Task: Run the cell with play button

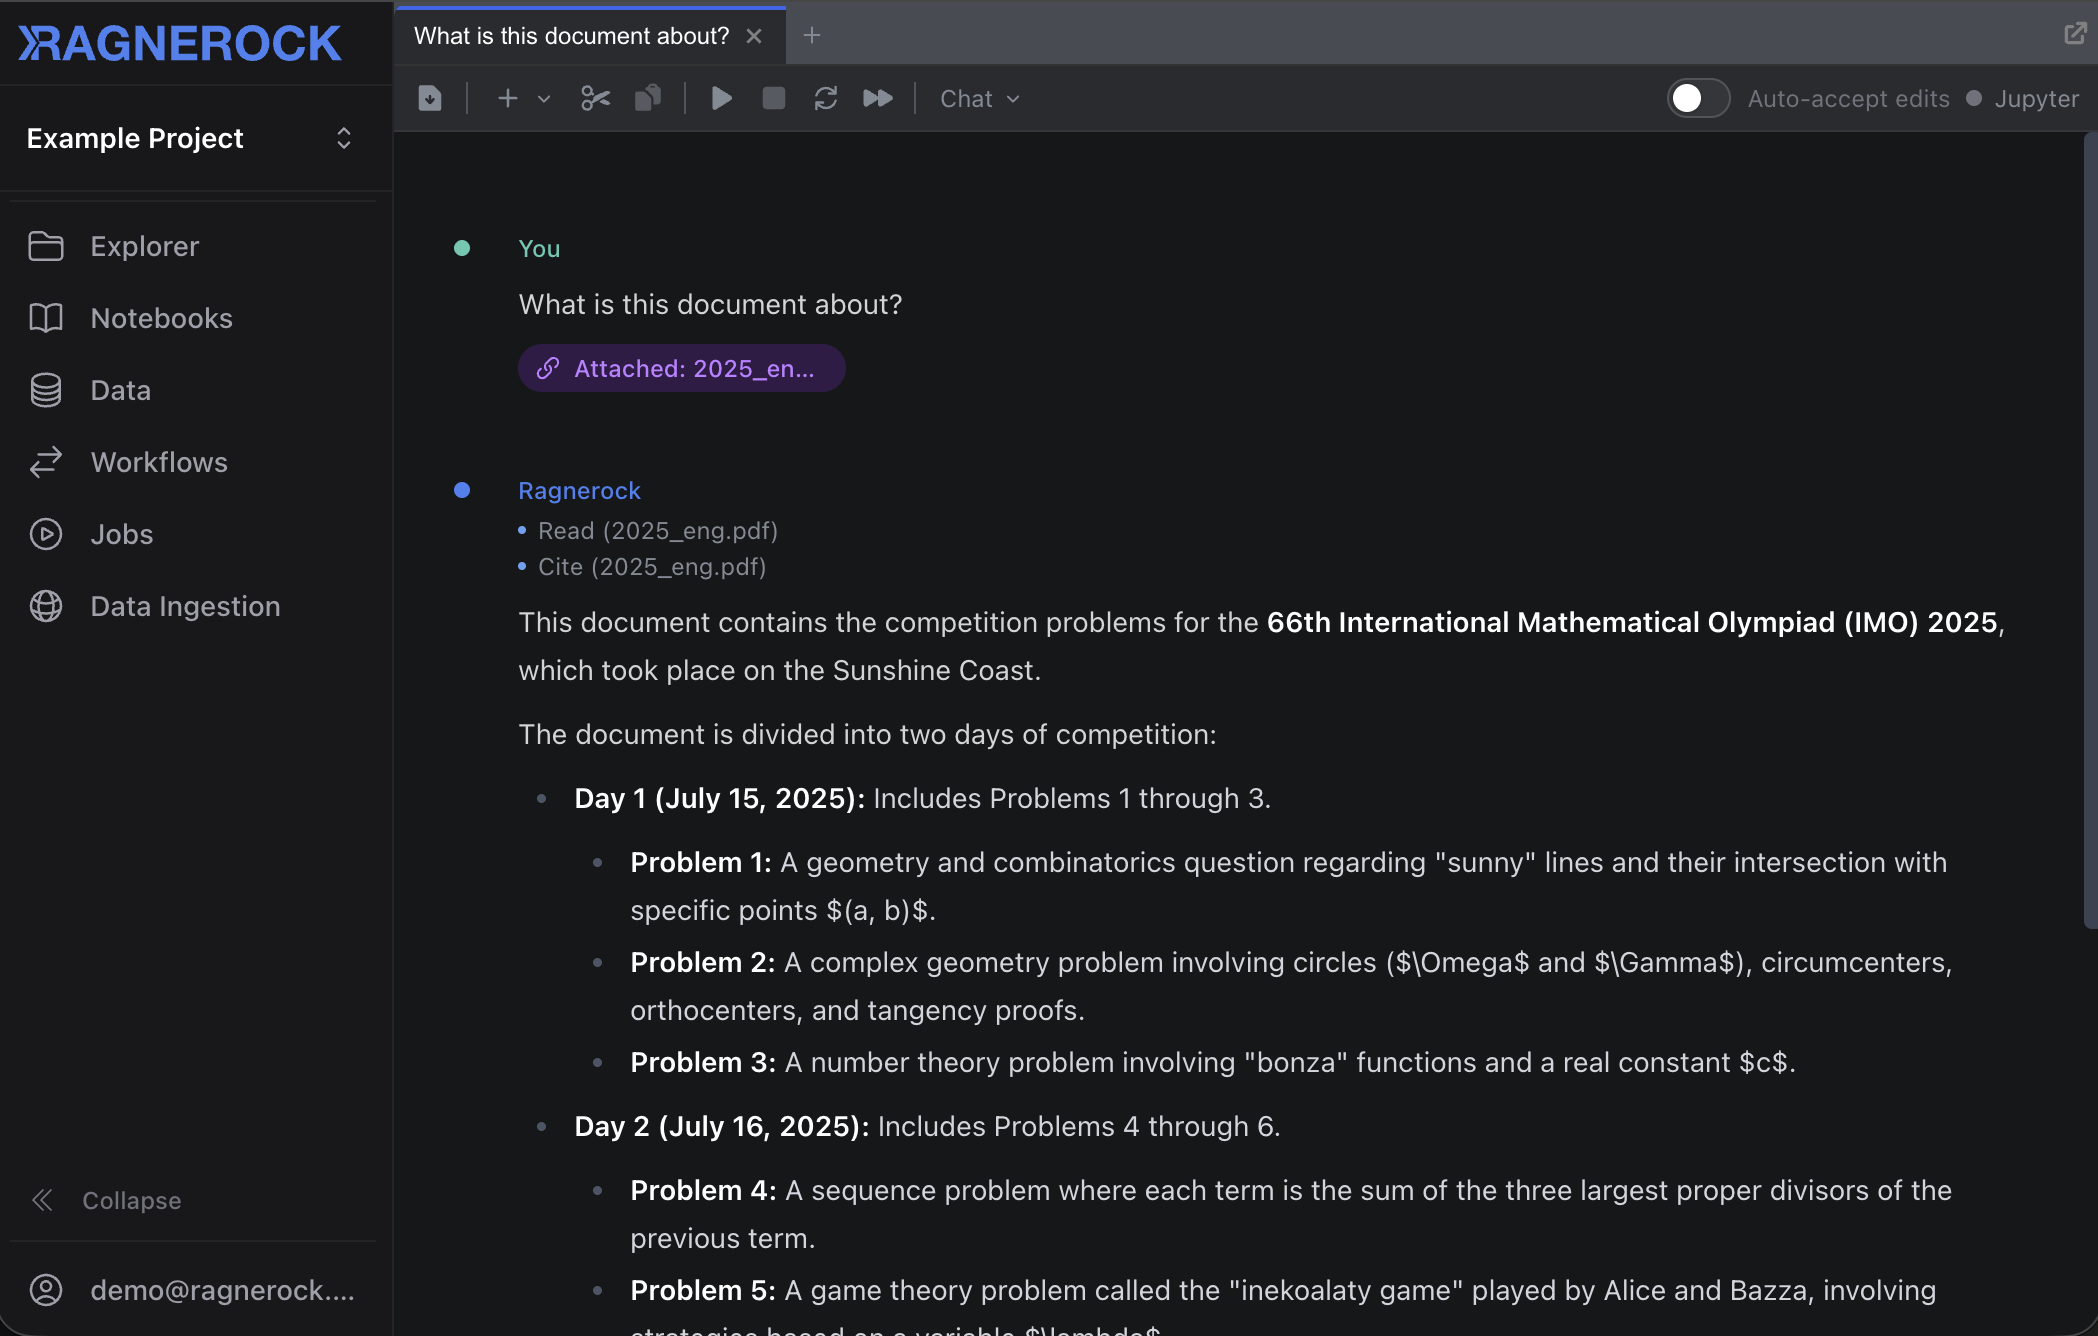Action: [x=721, y=98]
